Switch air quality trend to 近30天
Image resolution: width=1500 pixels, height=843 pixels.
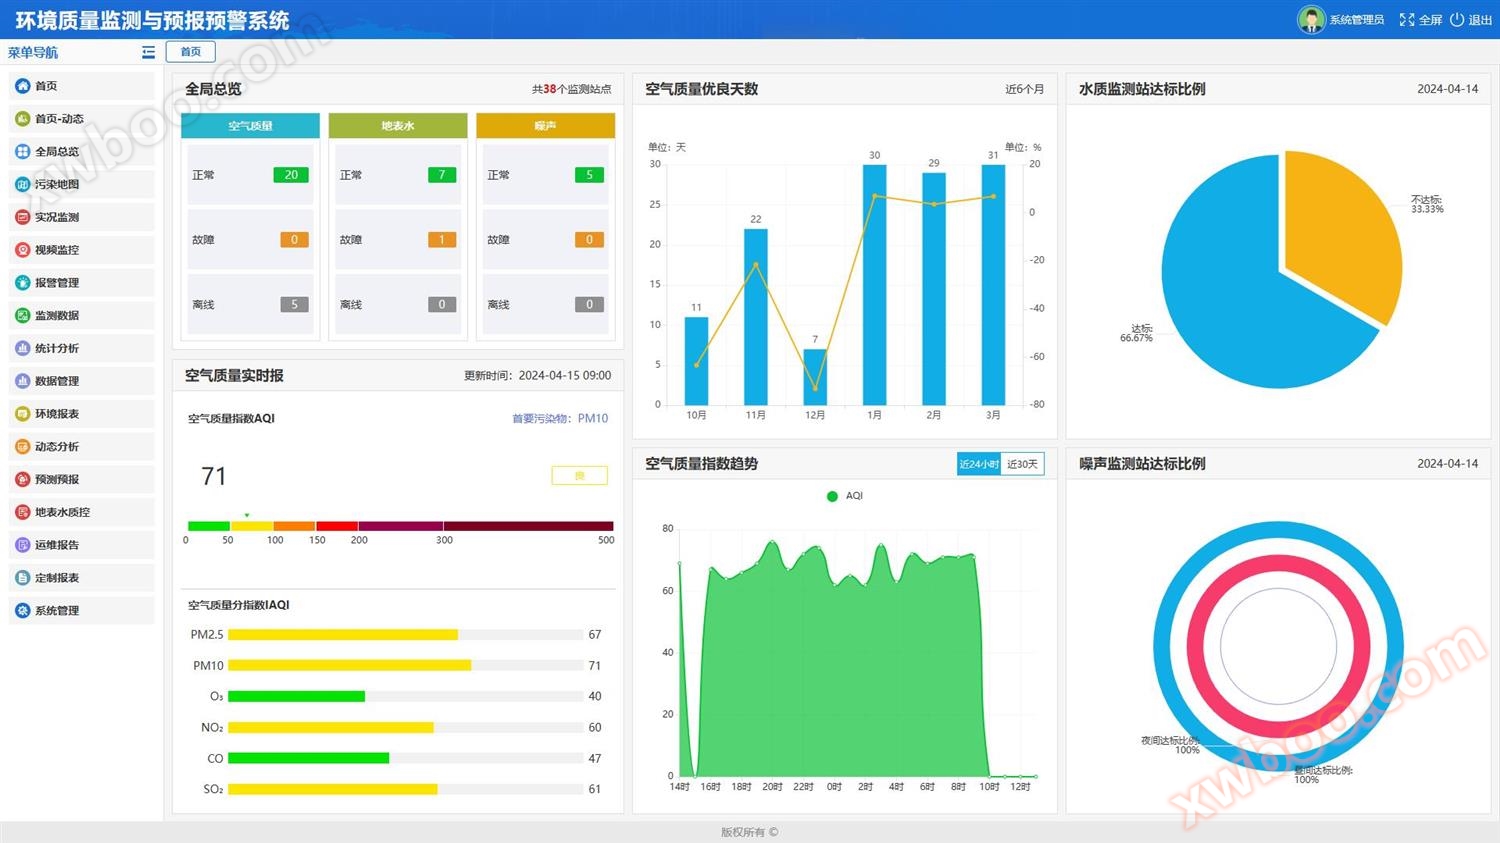coord(1022,463)
